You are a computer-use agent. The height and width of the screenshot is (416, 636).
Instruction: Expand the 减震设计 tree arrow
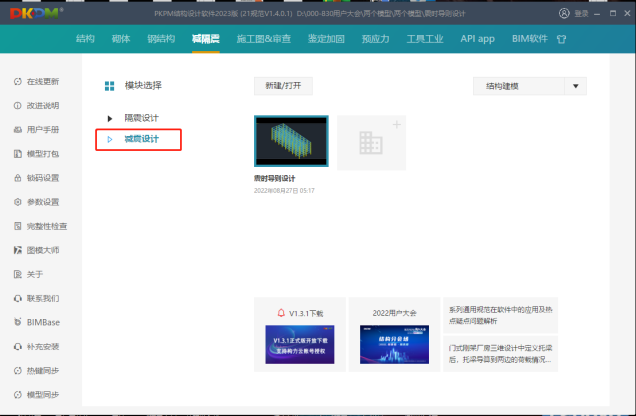tap(110, 139)
